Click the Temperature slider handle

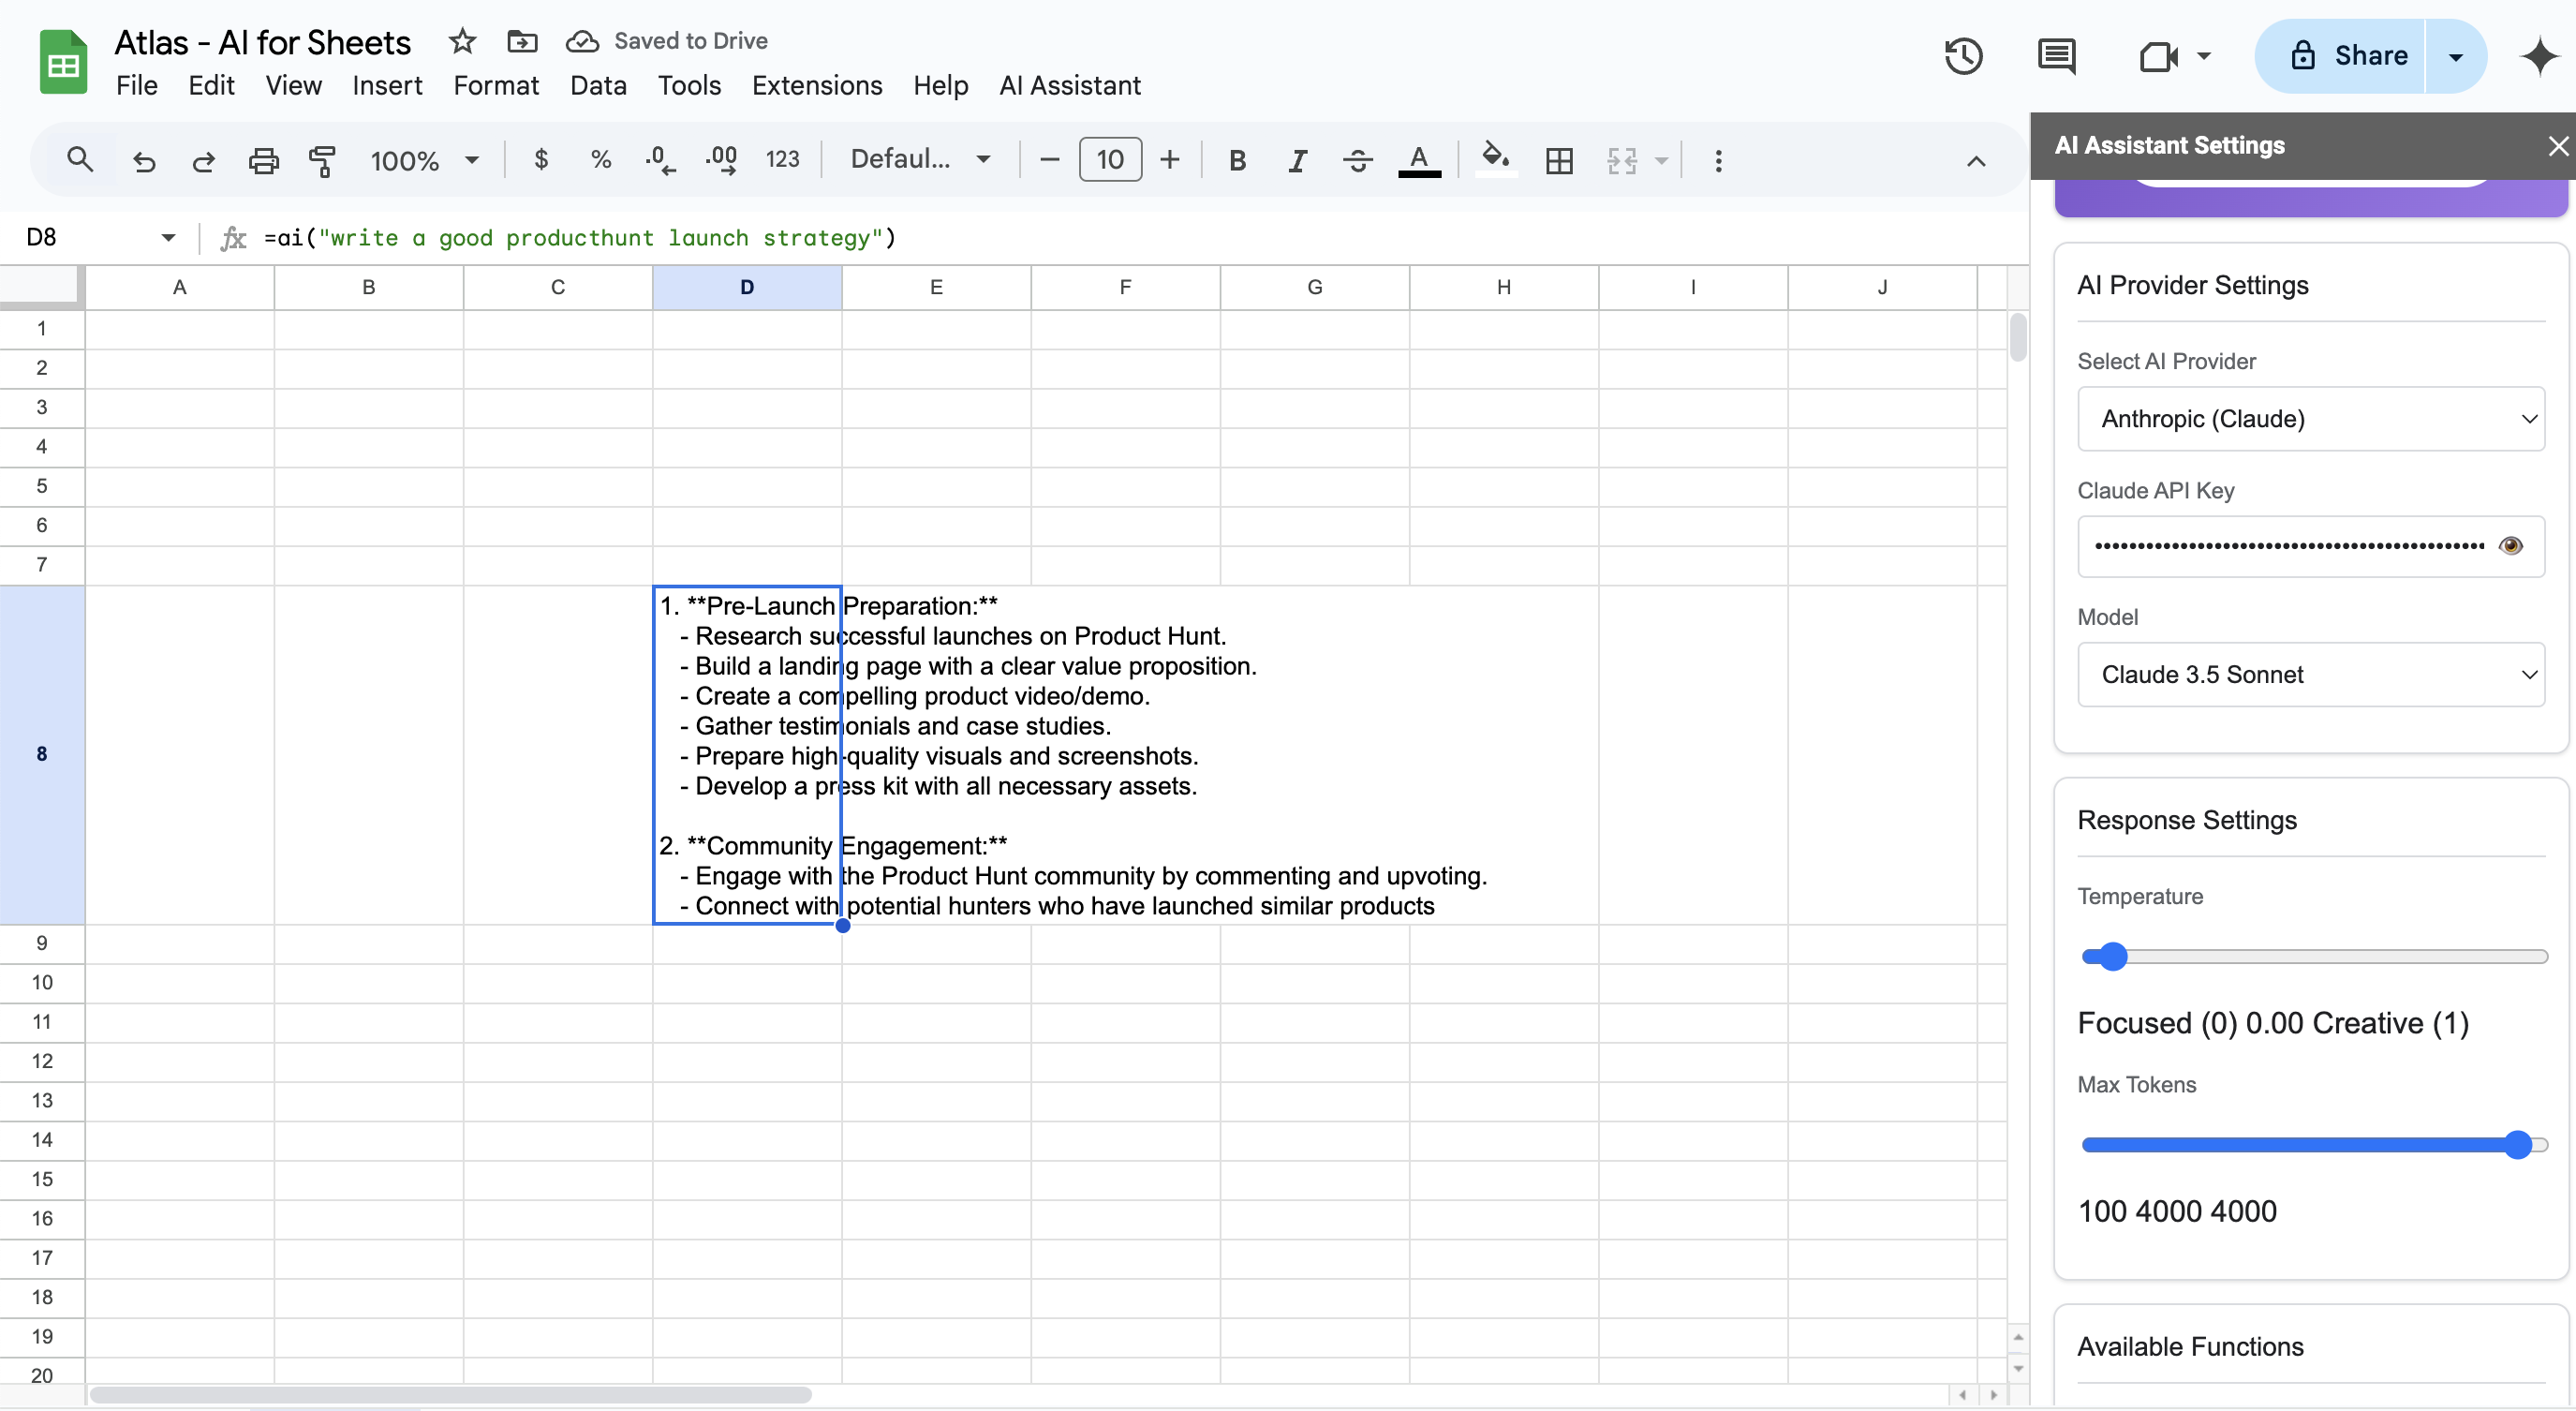click(x=2111, y=956)
